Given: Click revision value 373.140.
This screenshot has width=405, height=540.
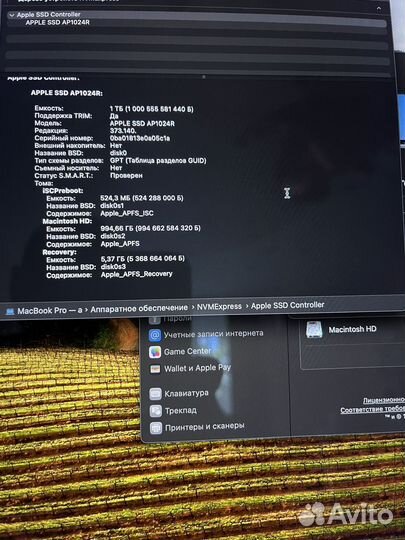Looking at the screenshot, I should click(123, 131).
